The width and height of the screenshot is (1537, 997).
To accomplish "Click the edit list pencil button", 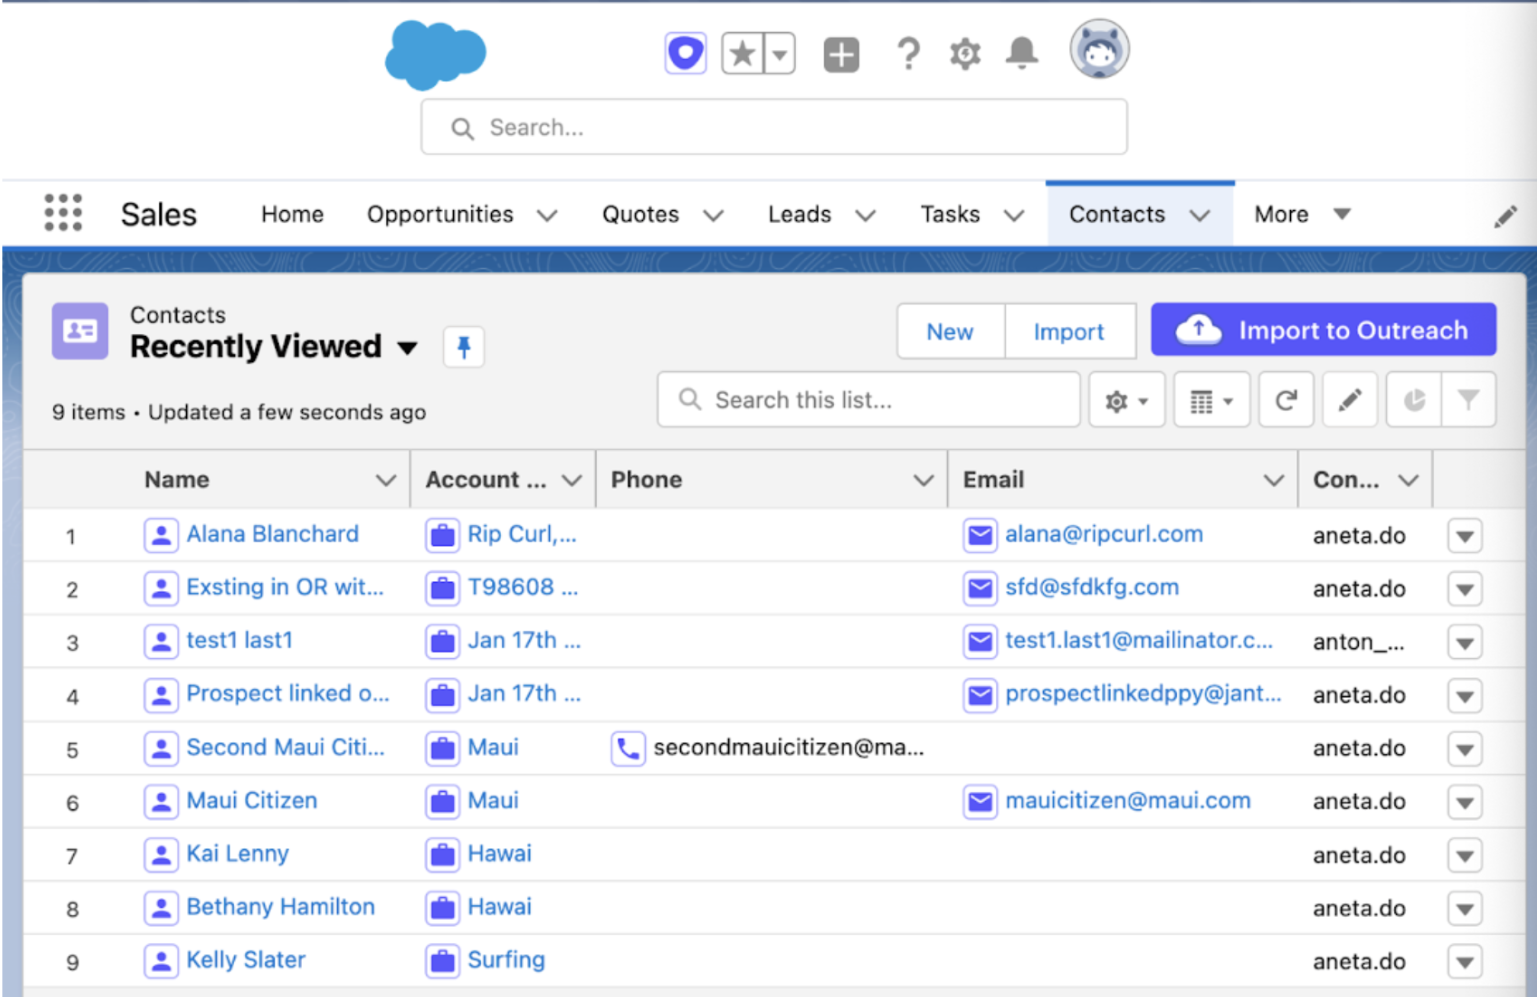I will tap(1350, 400).
